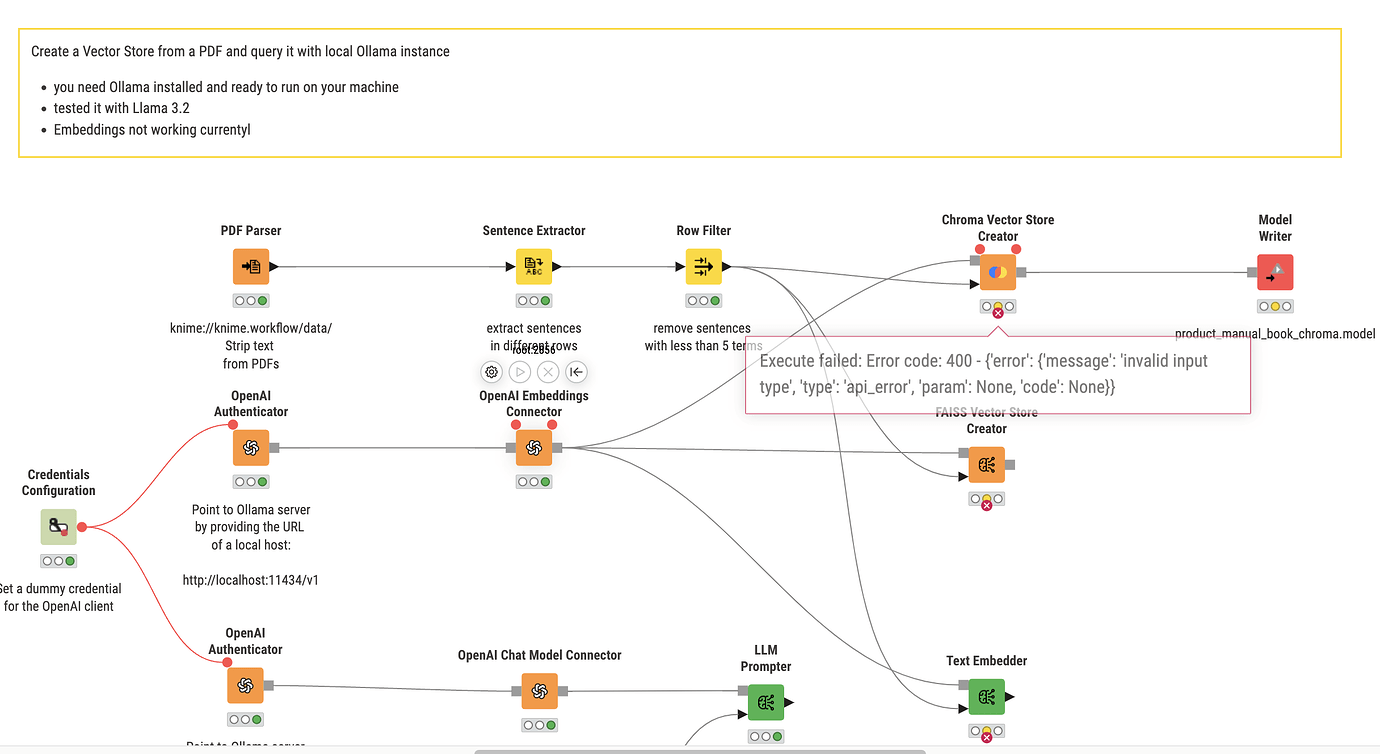Select the LLM Prompter node
1380x754 pixels.
[765, 702]
